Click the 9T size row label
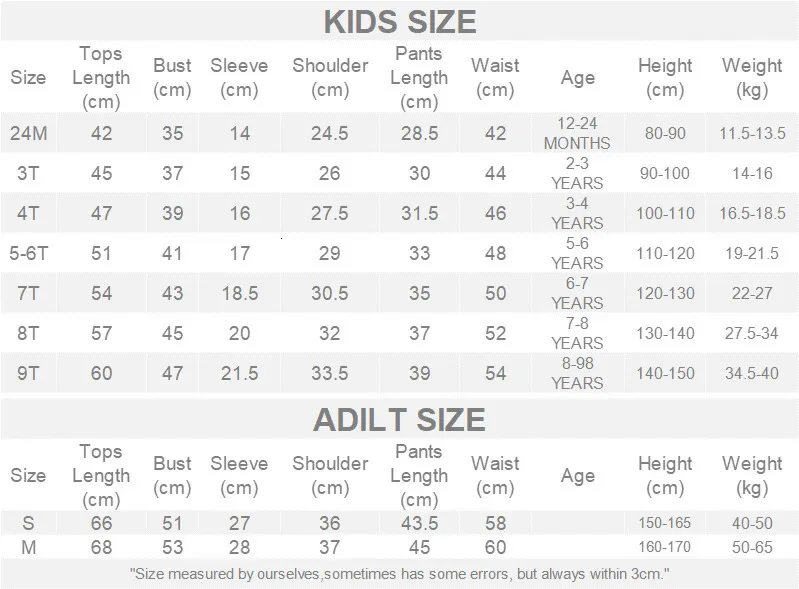799x589 pixels. click(28, 373)
